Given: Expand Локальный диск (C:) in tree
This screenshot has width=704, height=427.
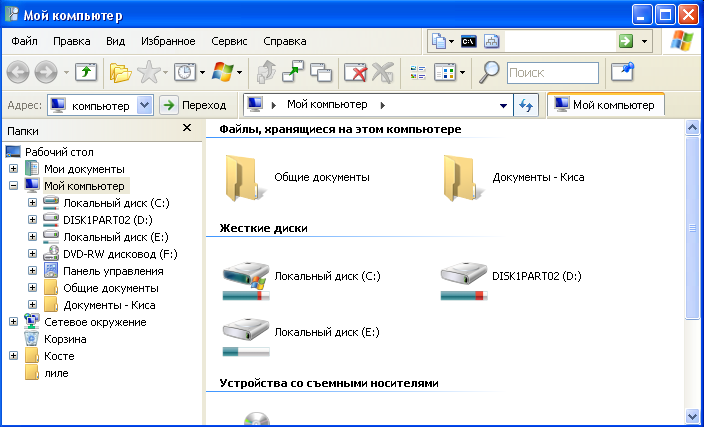Looking at the screenshot, I should [x=32, y=202].
